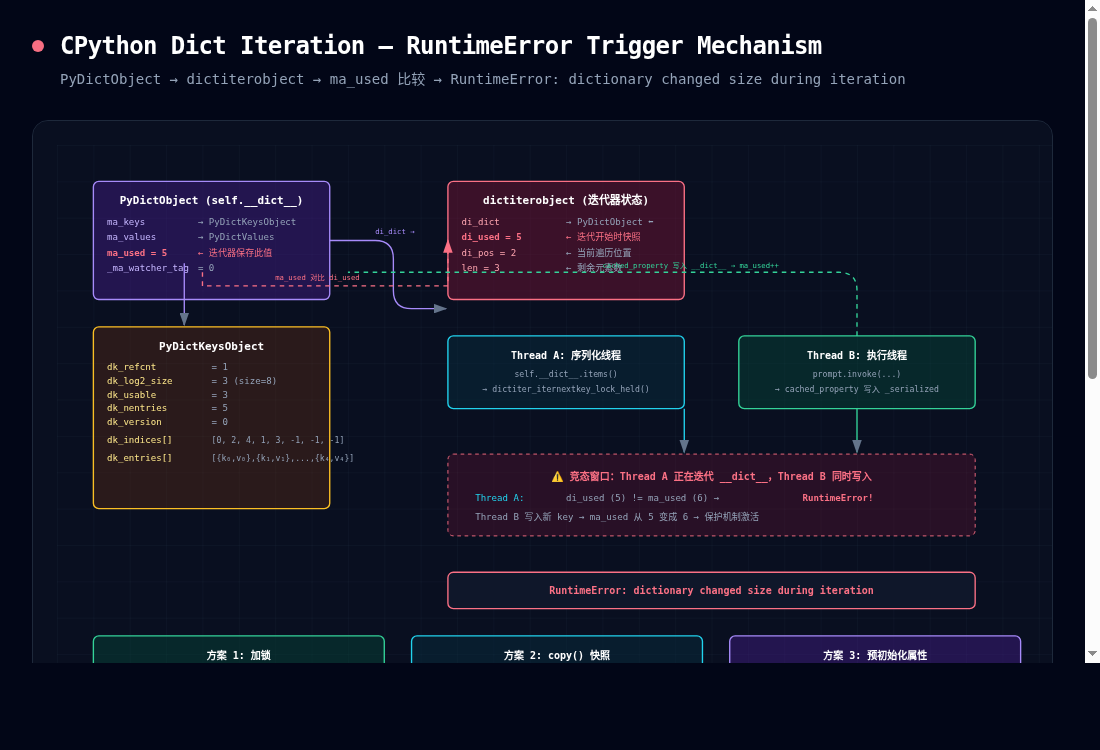
Task: Click the self.__dict__.items() code text
Action: (565, 374)
